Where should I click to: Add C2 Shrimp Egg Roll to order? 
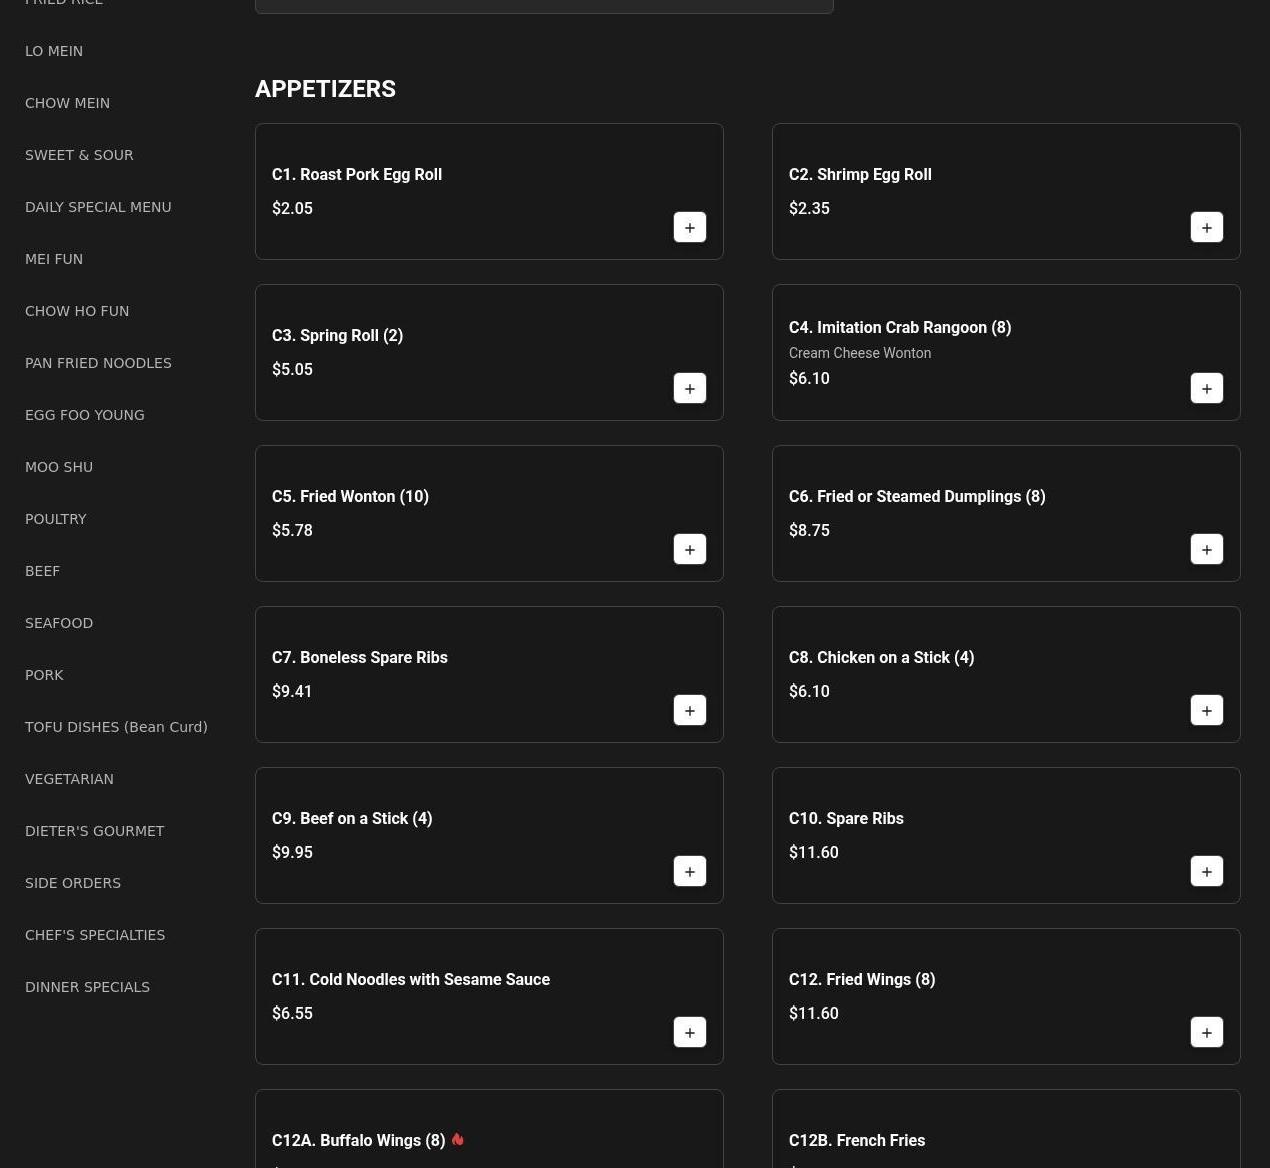1207,227
